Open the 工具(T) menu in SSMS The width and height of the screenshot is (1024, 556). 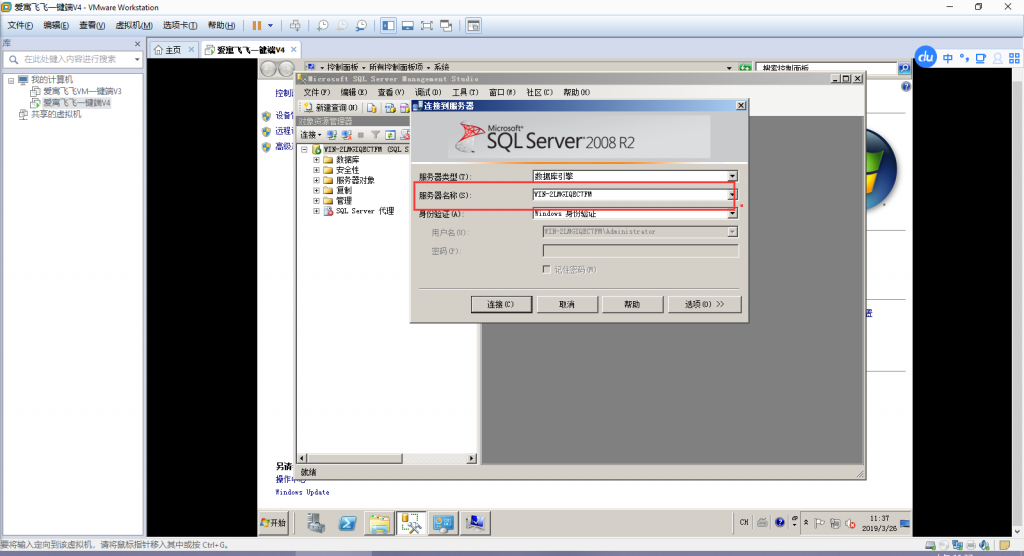click(465, 93)
